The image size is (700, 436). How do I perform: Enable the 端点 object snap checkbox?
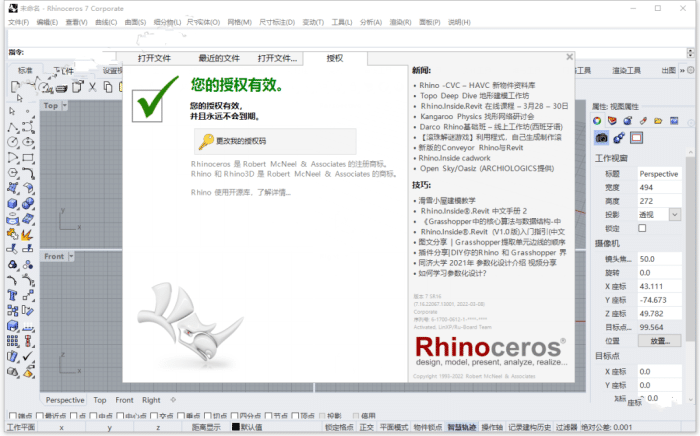12,416
